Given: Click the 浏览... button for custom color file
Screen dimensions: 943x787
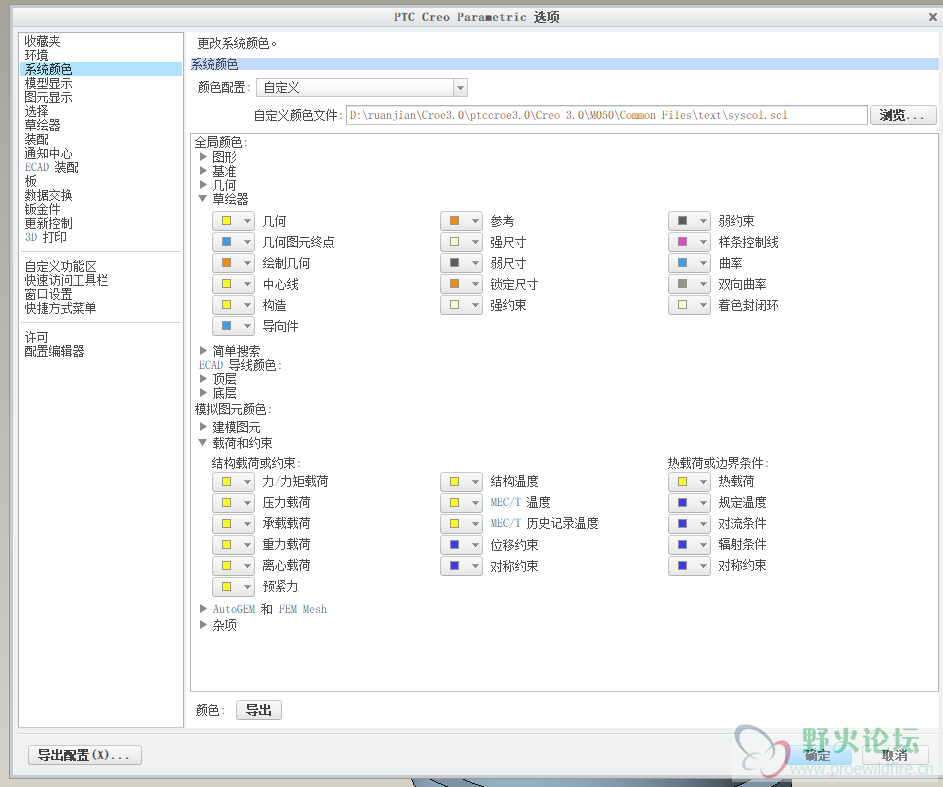Looking at the screenshot, I should point(903,115).
